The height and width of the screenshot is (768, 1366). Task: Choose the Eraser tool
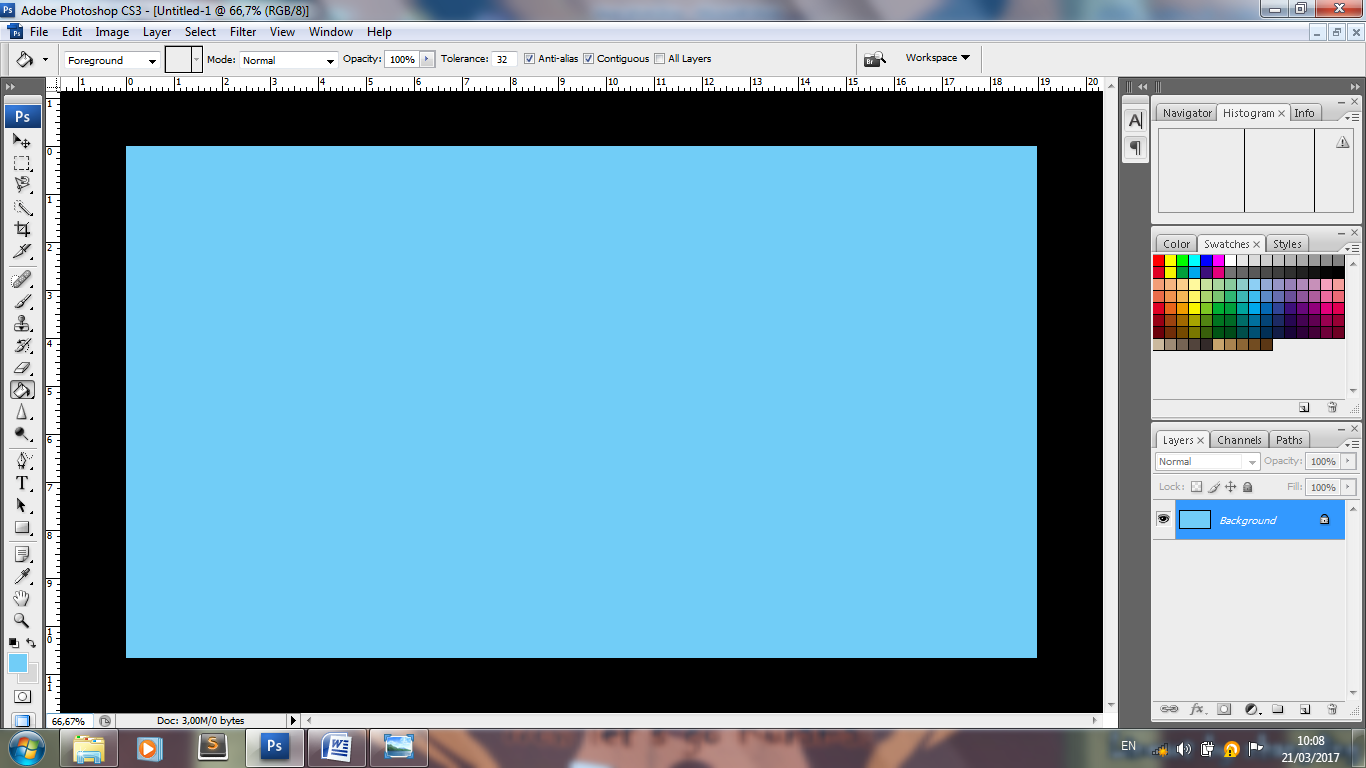(22, 368)
